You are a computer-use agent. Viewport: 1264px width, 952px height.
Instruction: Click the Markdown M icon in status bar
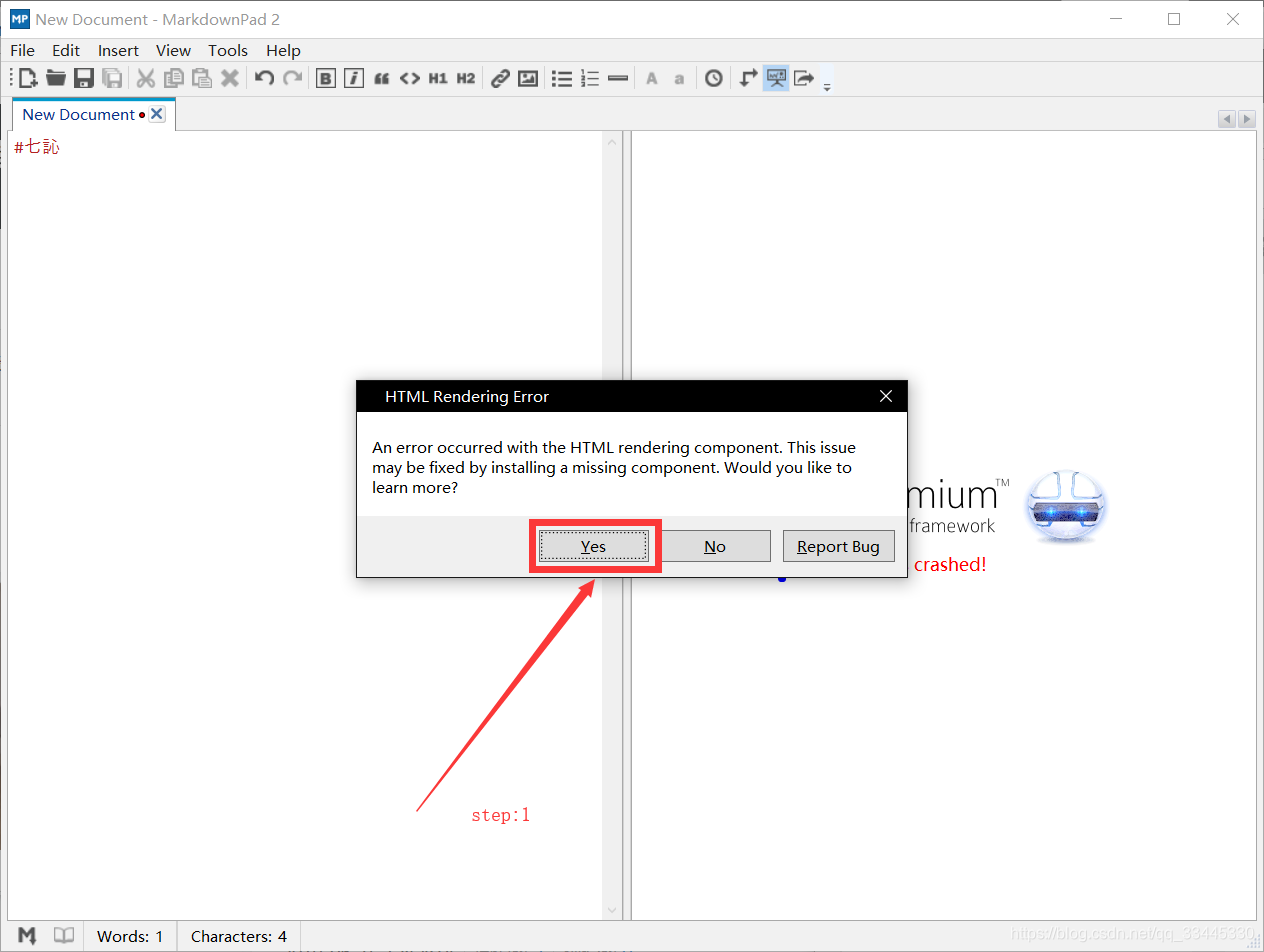coord(28,936)
